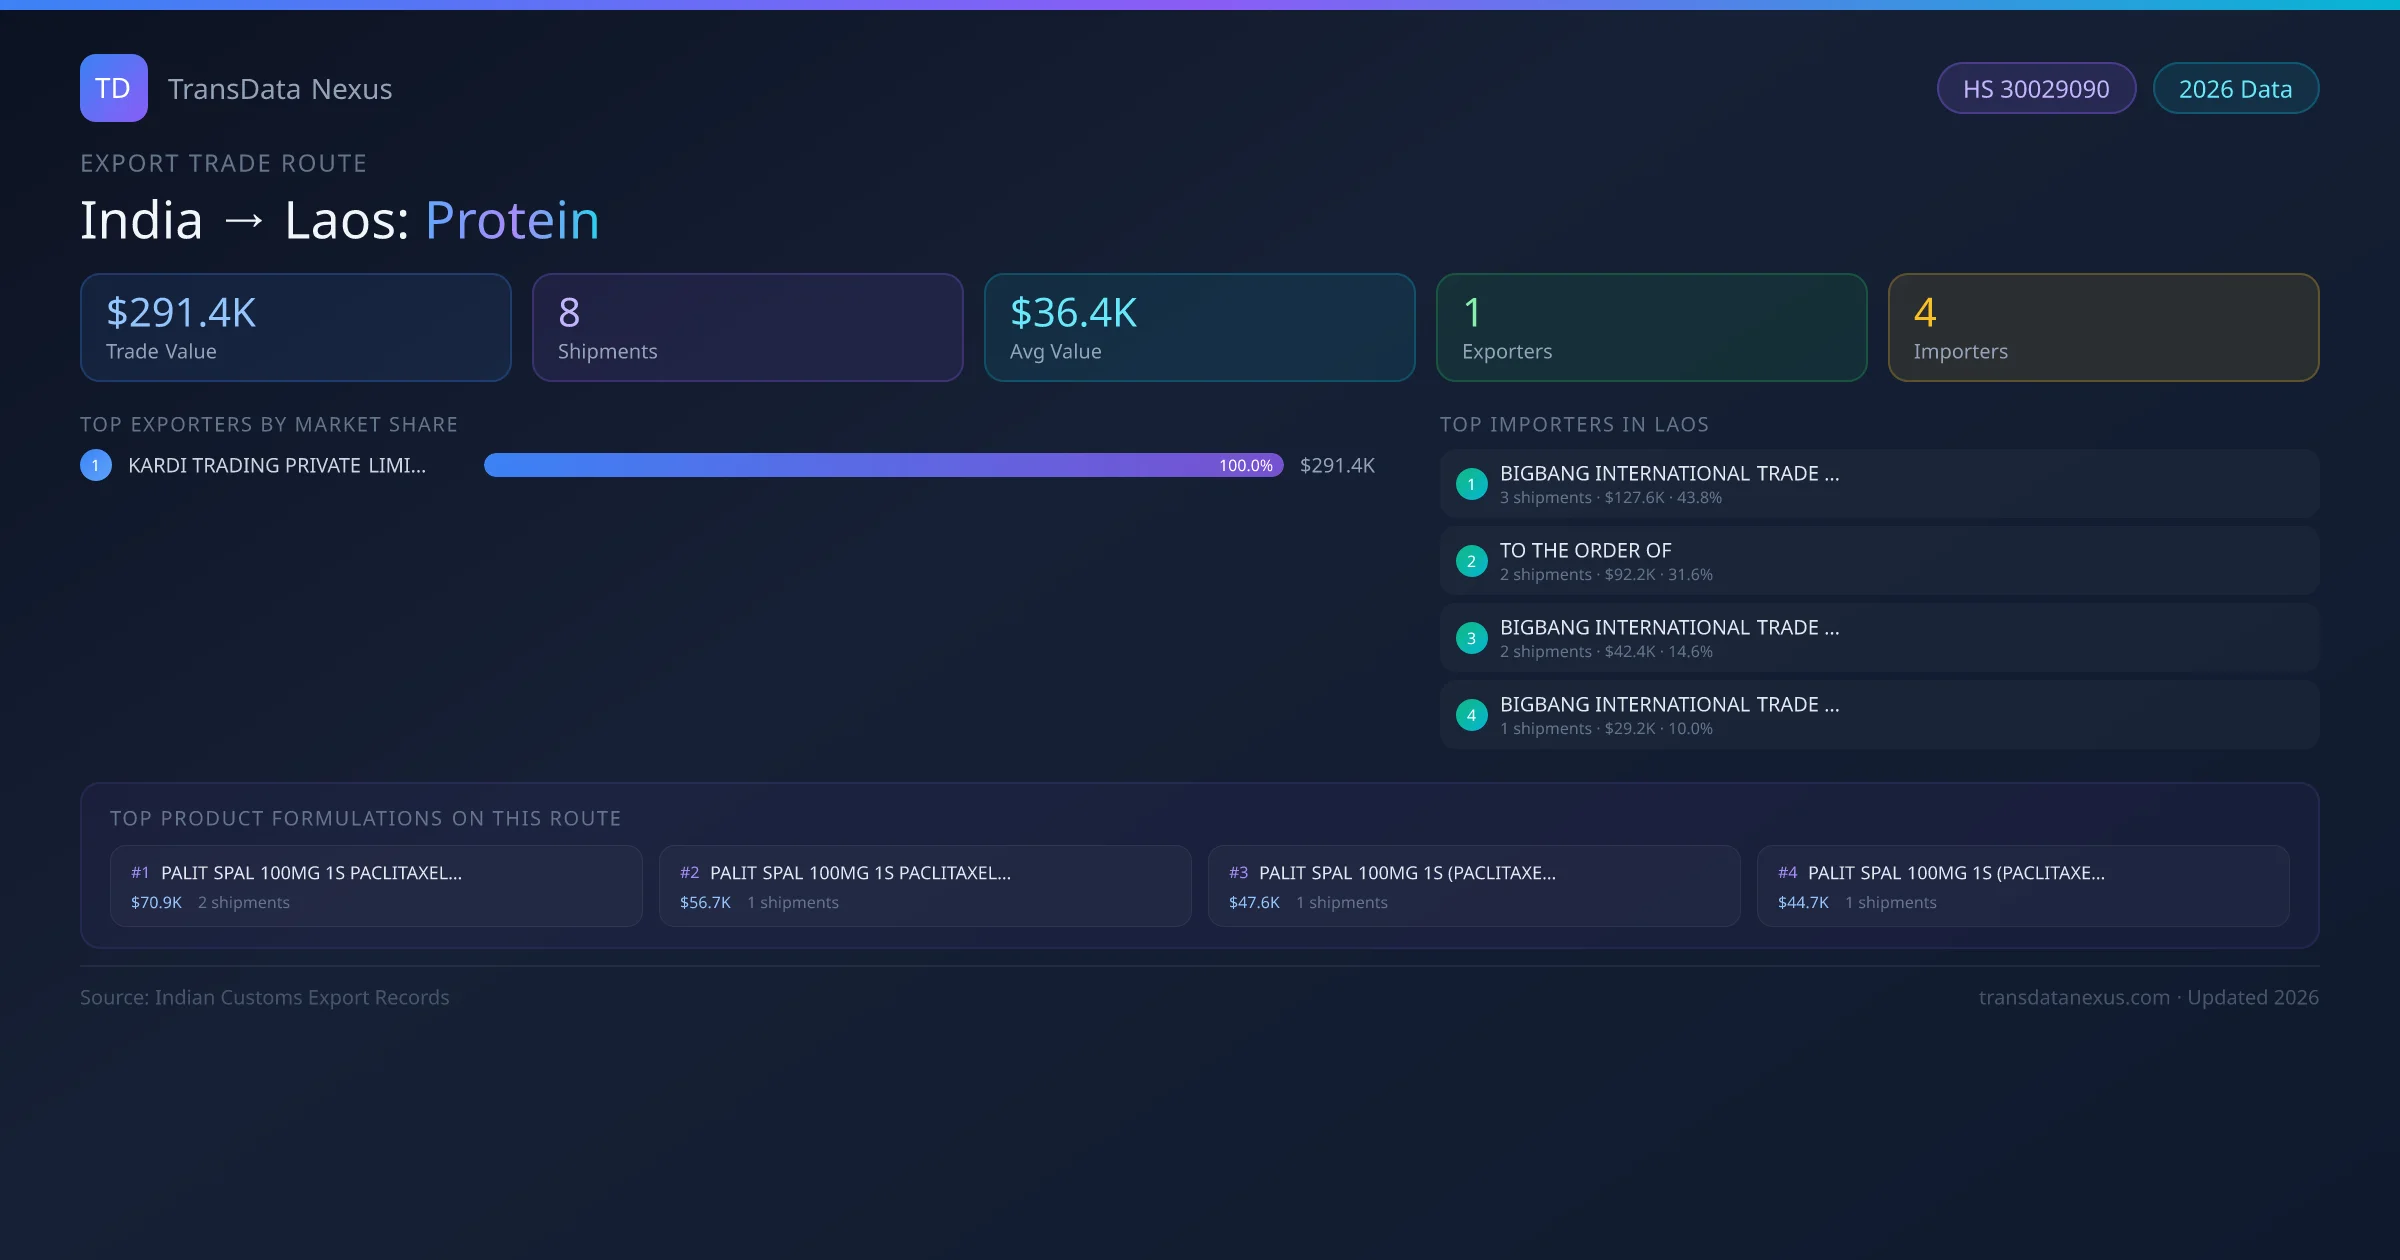Open #4 PALIT SPAL product card $44.7K
Screen dimensions: 2400x1260
(x=2023, y=886)
